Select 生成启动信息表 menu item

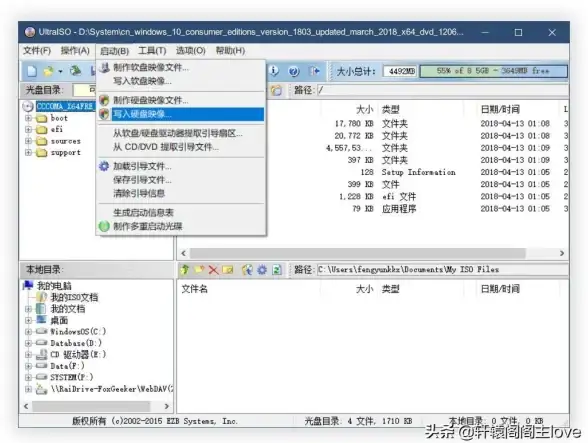pos(181,213)
